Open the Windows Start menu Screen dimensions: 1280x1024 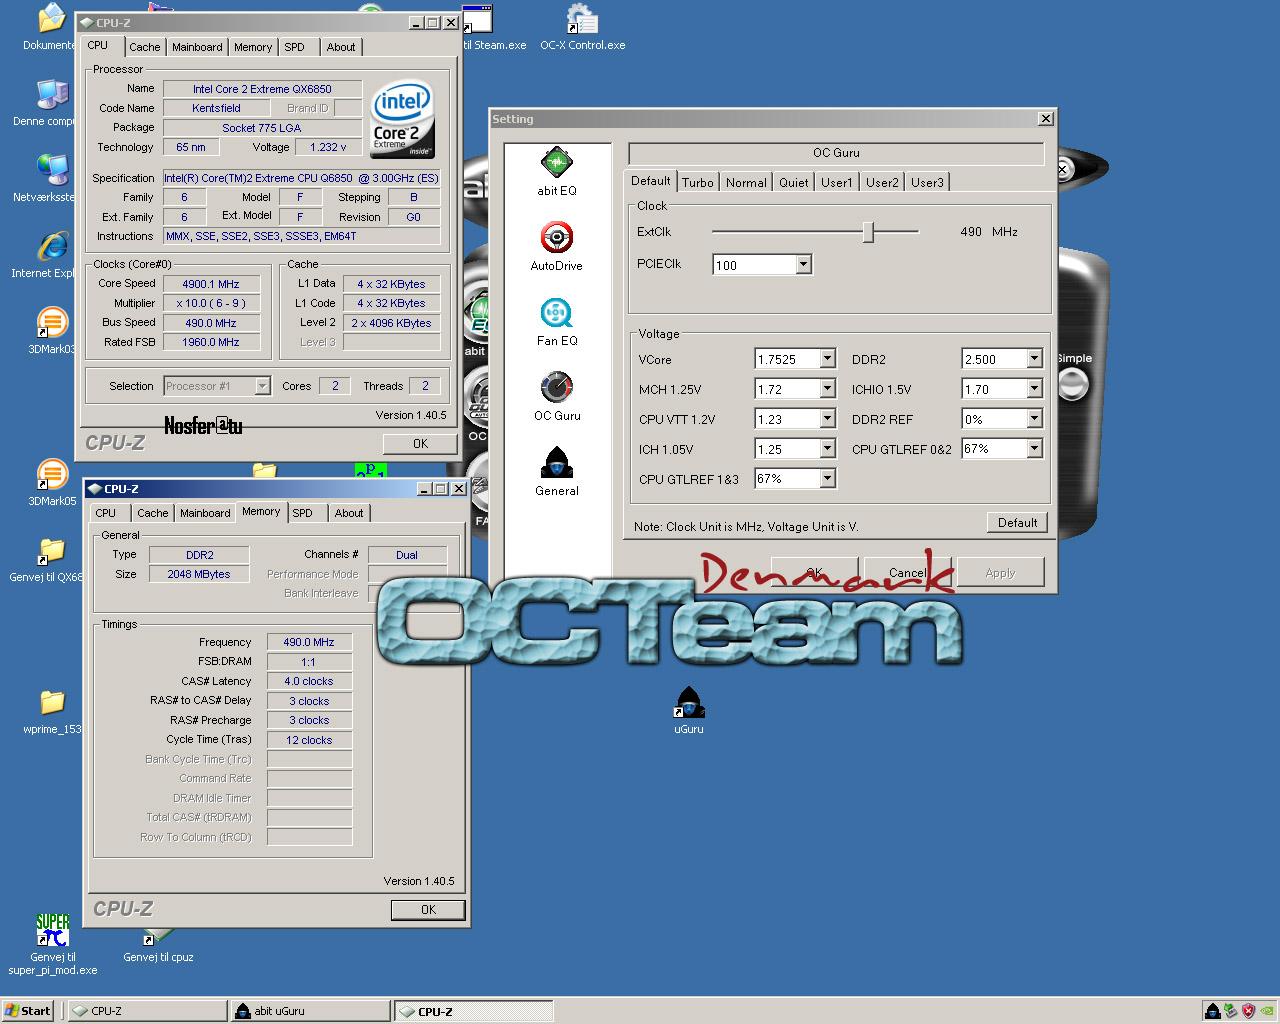29,1011
